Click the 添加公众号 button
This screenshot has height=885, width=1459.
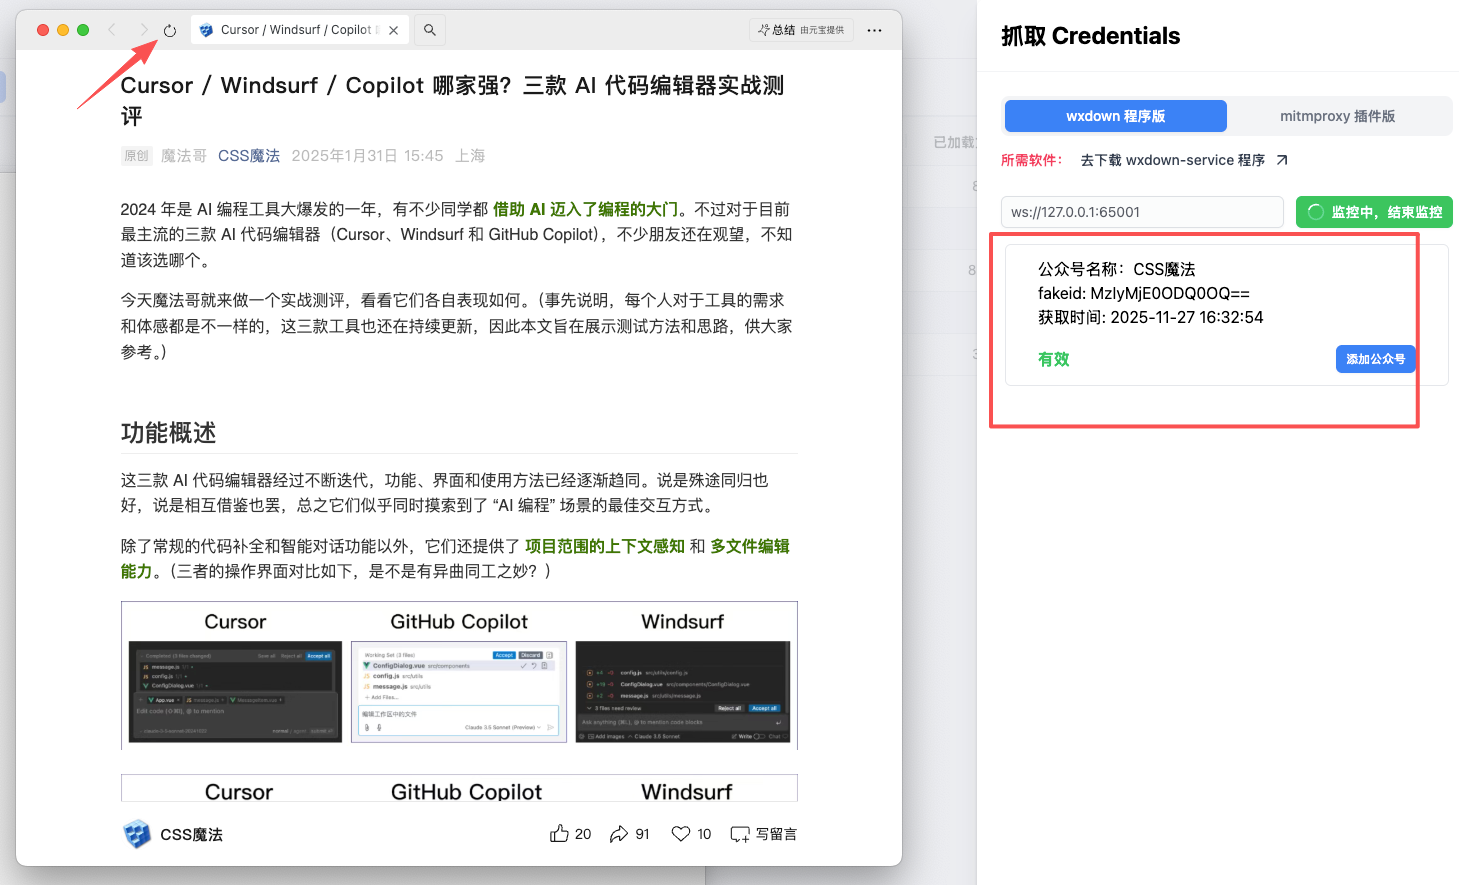[x=1375, y=359]
